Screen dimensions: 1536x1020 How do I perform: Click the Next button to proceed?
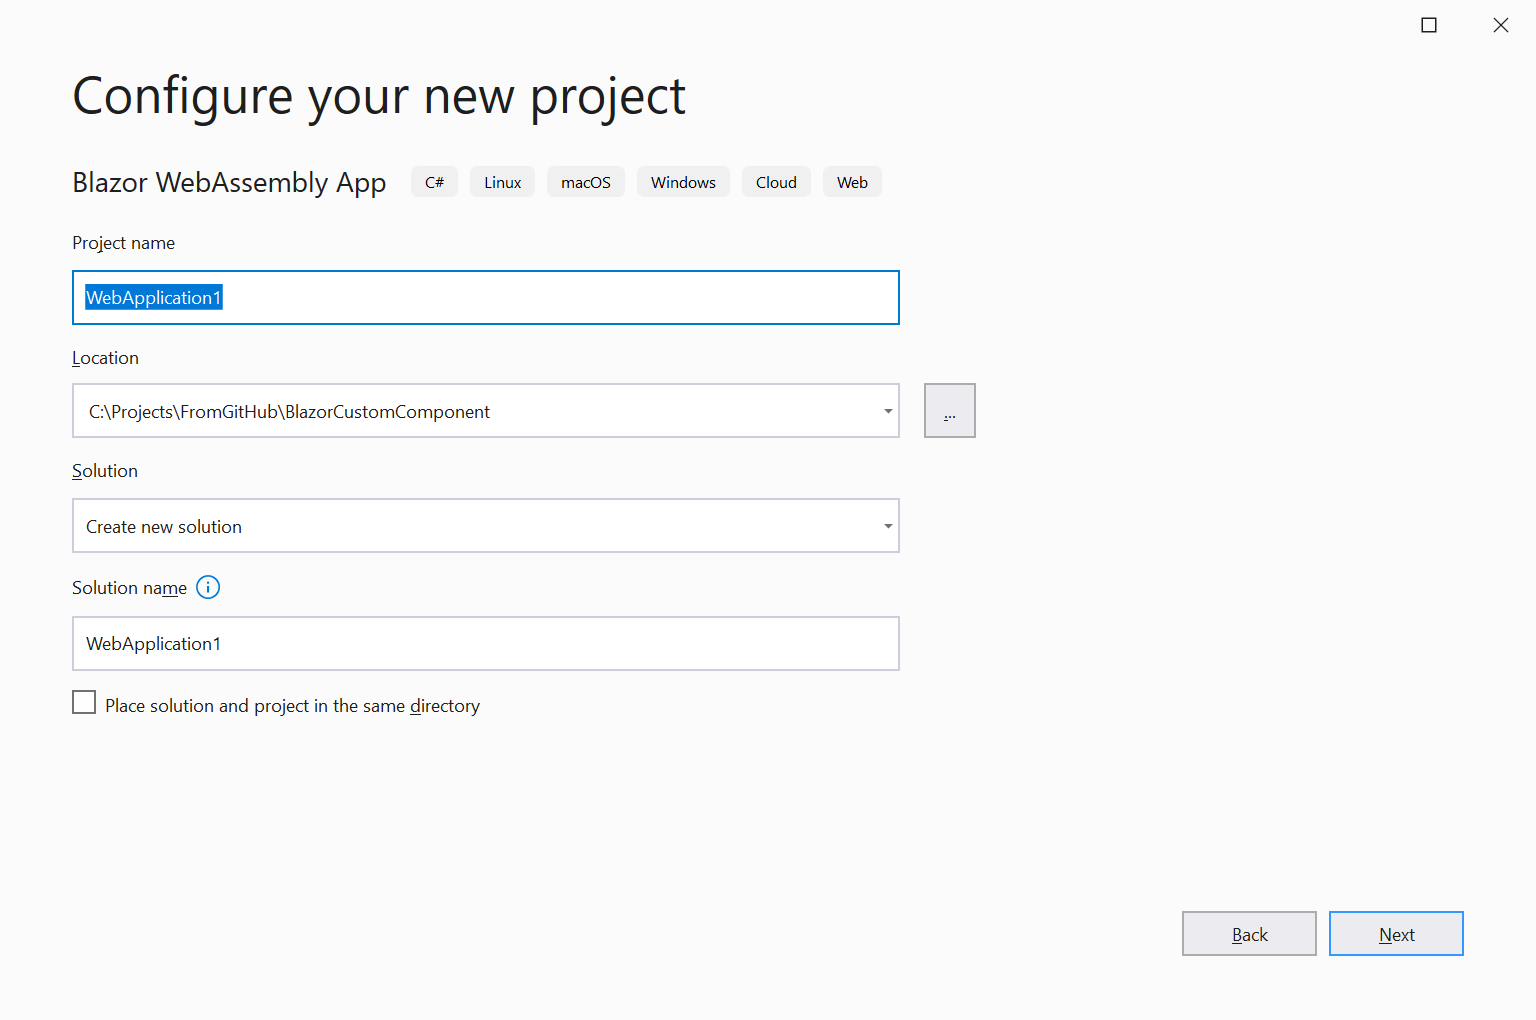pos(1396,933)
